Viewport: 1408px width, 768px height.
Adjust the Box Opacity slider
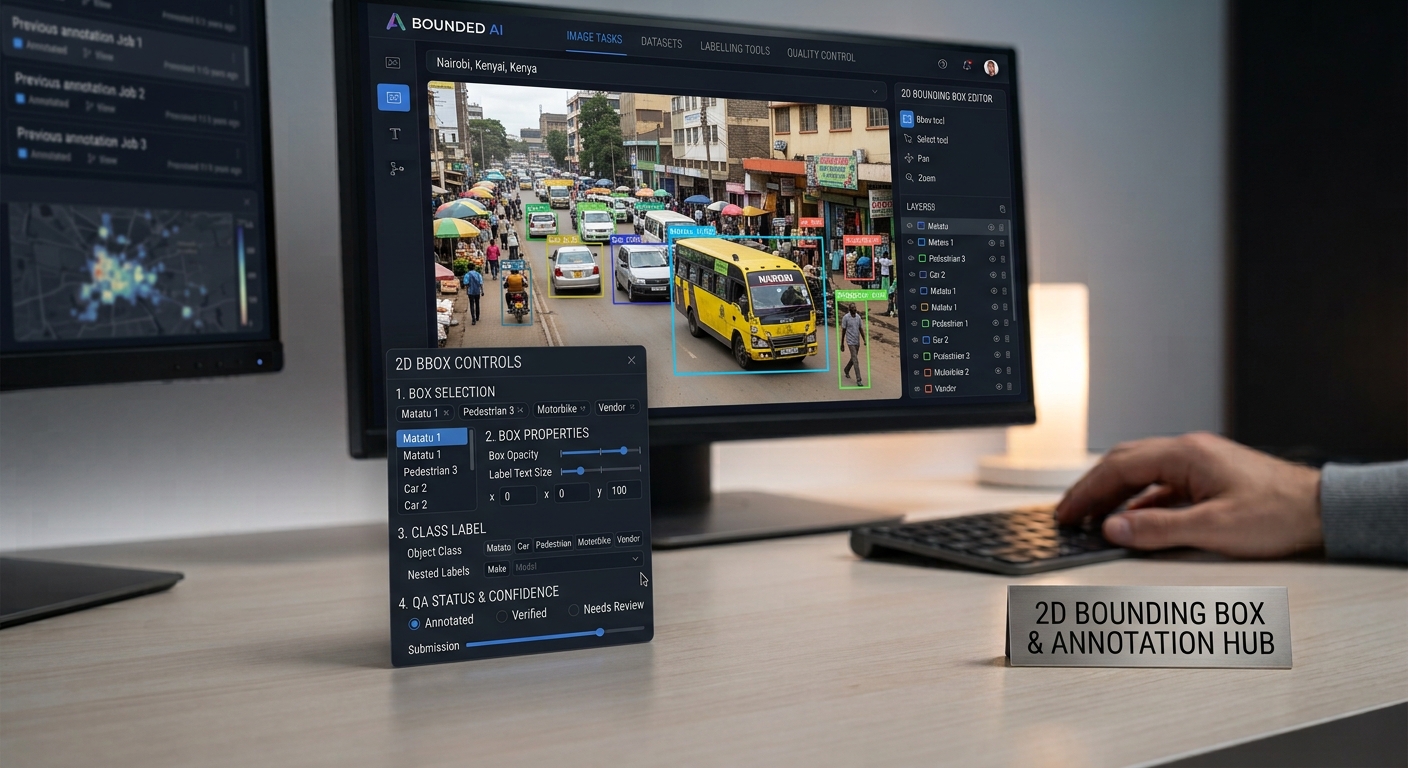(600, 452)
